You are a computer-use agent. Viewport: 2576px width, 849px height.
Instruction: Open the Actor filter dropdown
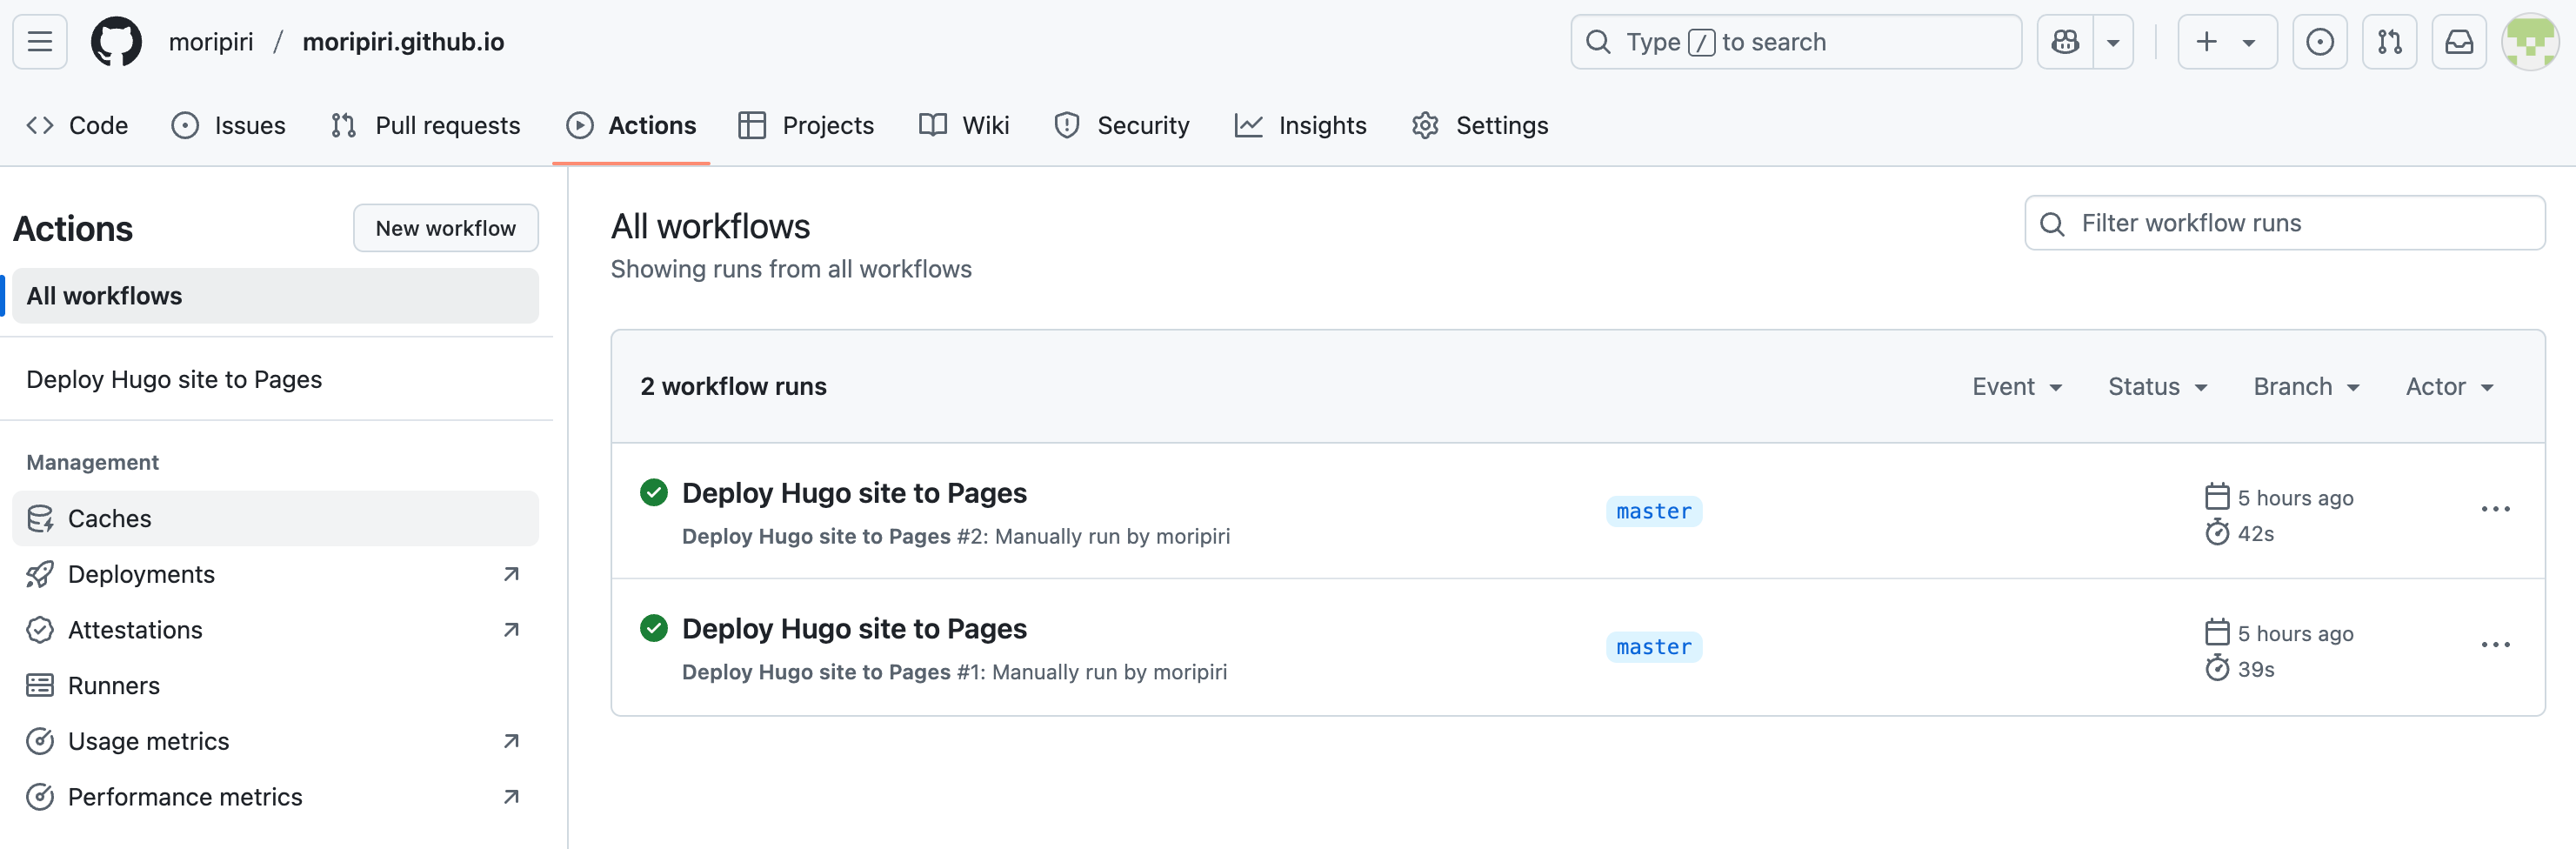[2450, 387]
